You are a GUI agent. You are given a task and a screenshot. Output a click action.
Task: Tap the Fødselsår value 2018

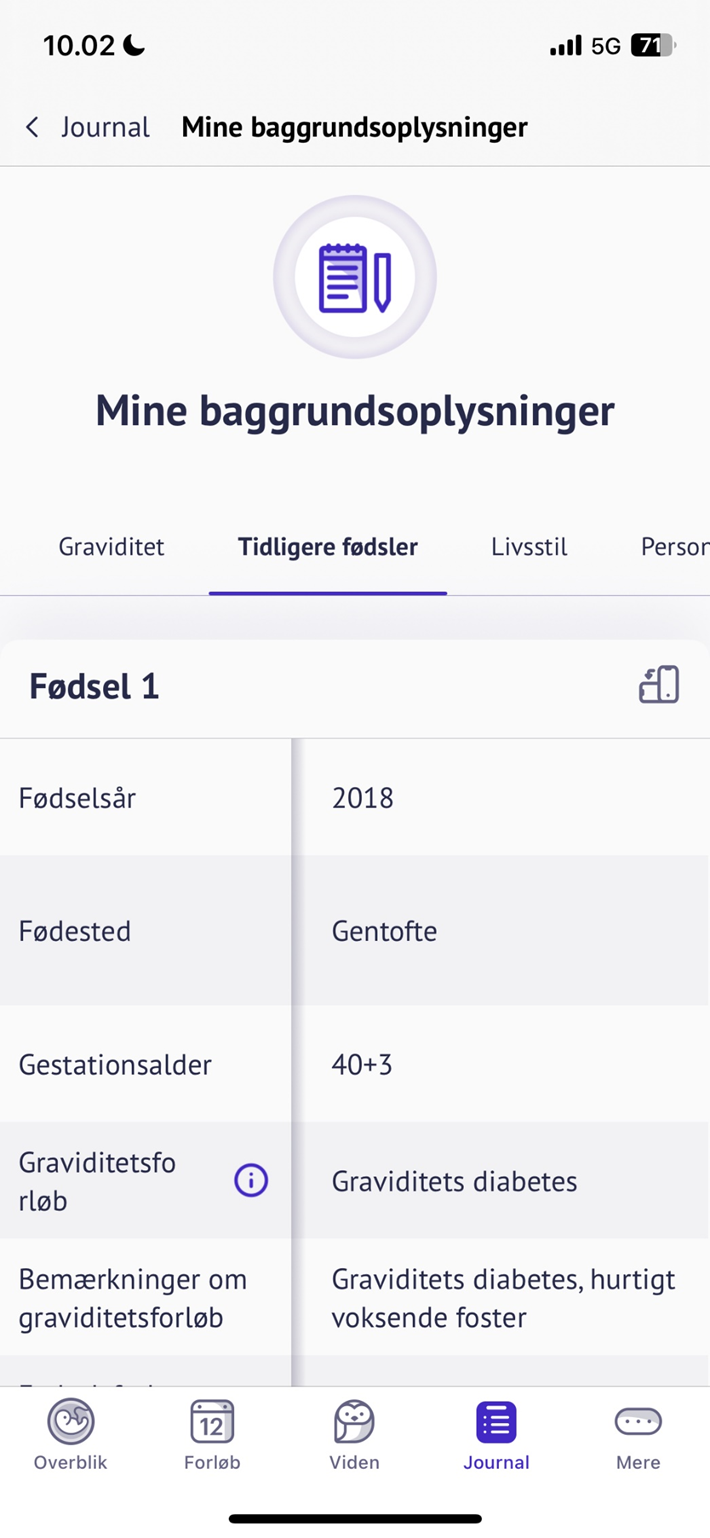pyautogui.click(x=363, y=798)
